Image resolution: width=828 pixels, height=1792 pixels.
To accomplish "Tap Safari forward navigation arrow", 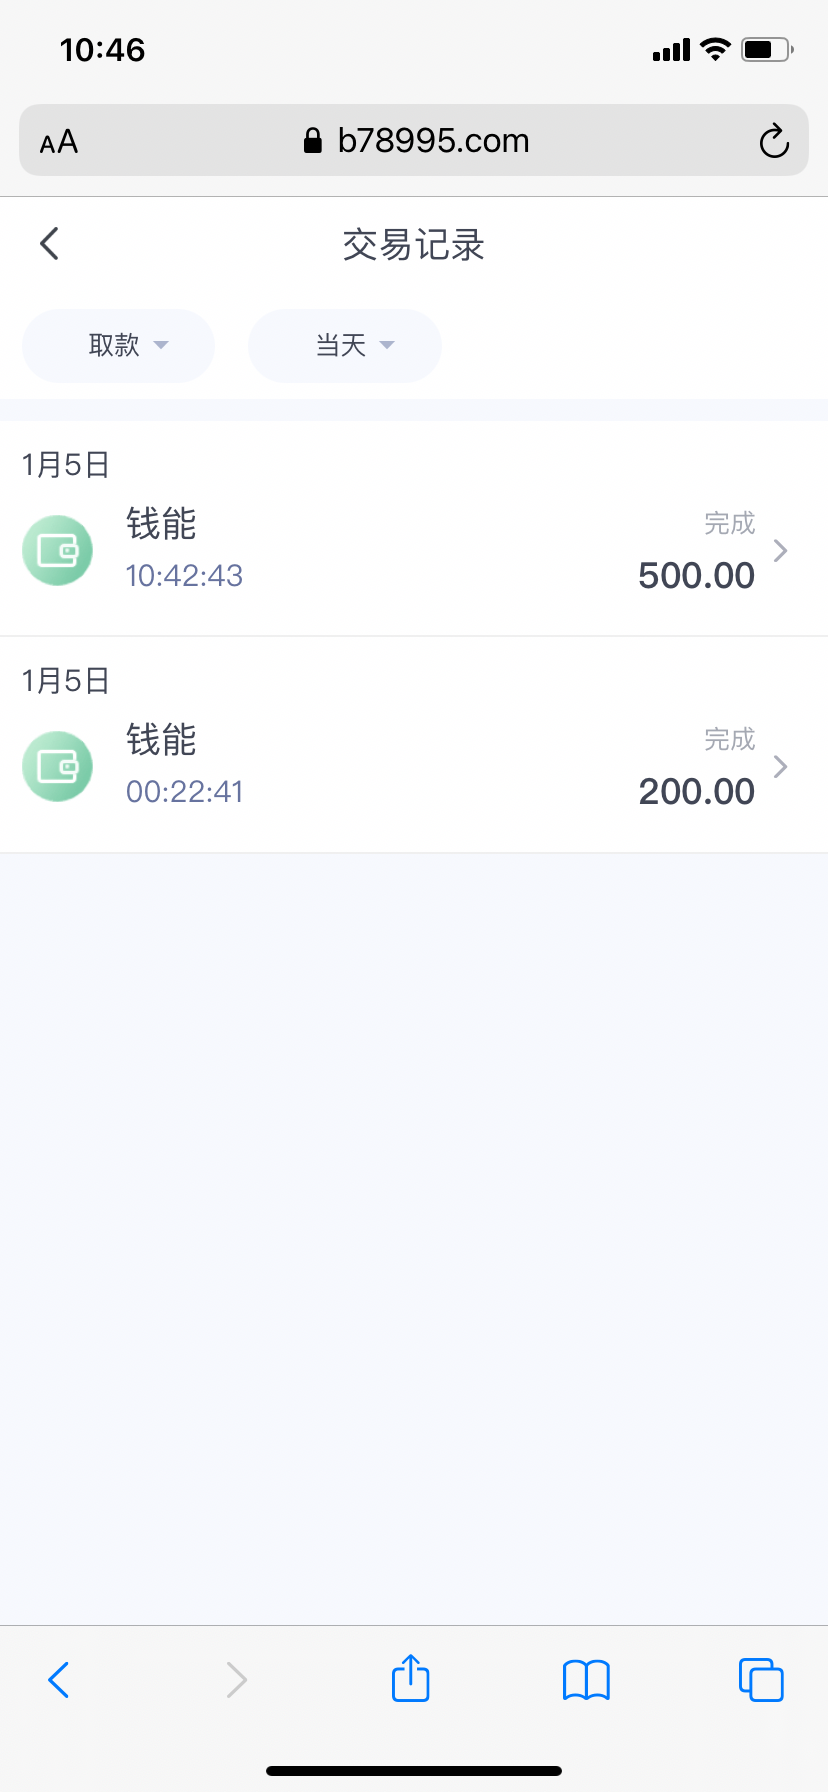I will (236, 1680).
